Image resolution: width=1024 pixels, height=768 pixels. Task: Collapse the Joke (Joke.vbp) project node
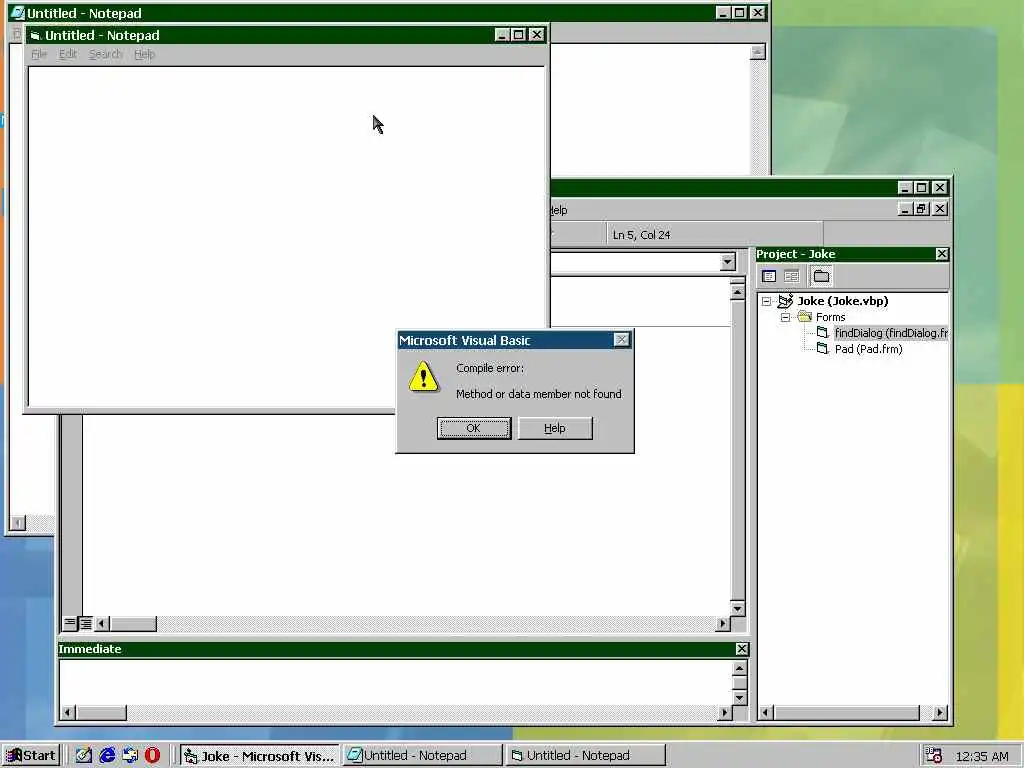point(767,301)
